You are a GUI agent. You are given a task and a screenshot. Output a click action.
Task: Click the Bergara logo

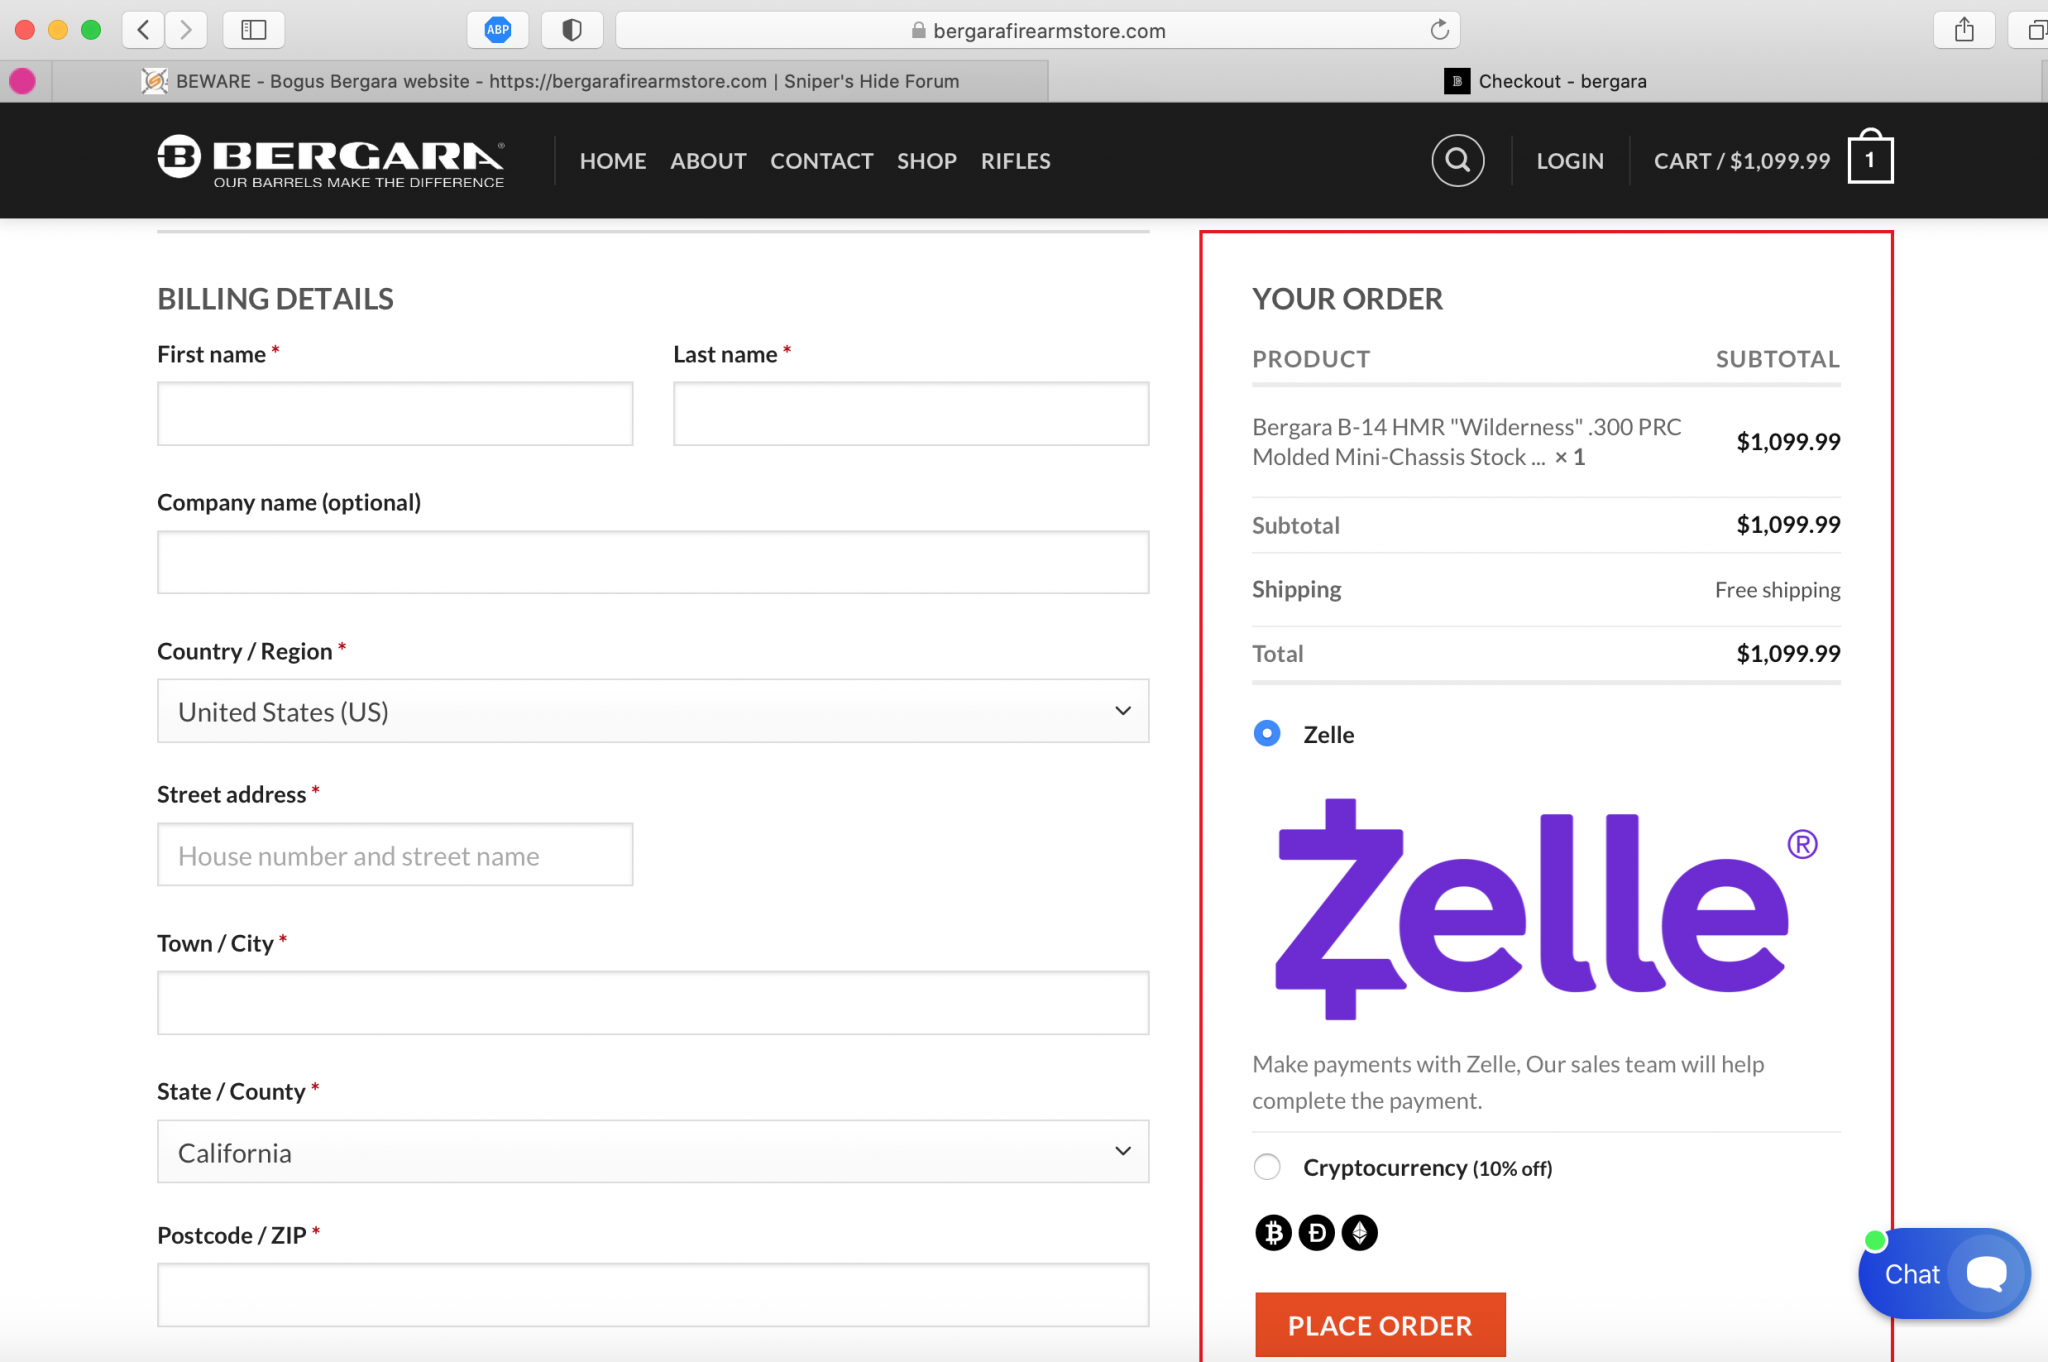331,160
